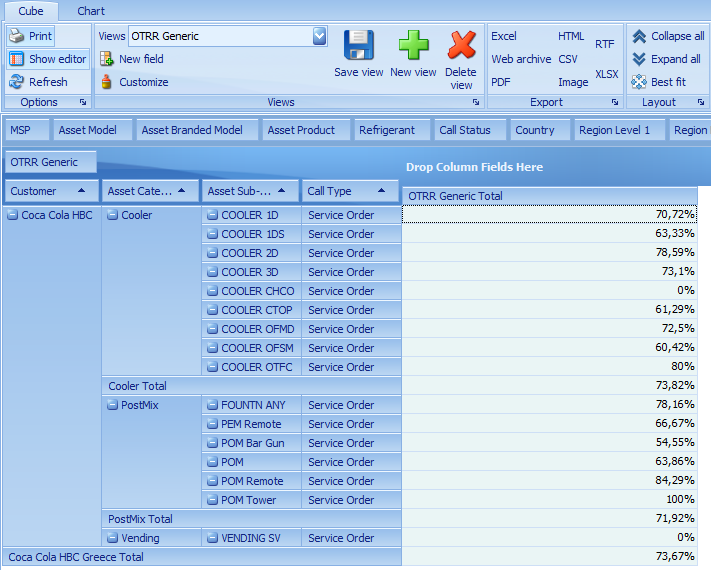Image resolution: width=711 pixels, height=570 pixels.
Task: Click the Country filter field
Action: [540, 130]
